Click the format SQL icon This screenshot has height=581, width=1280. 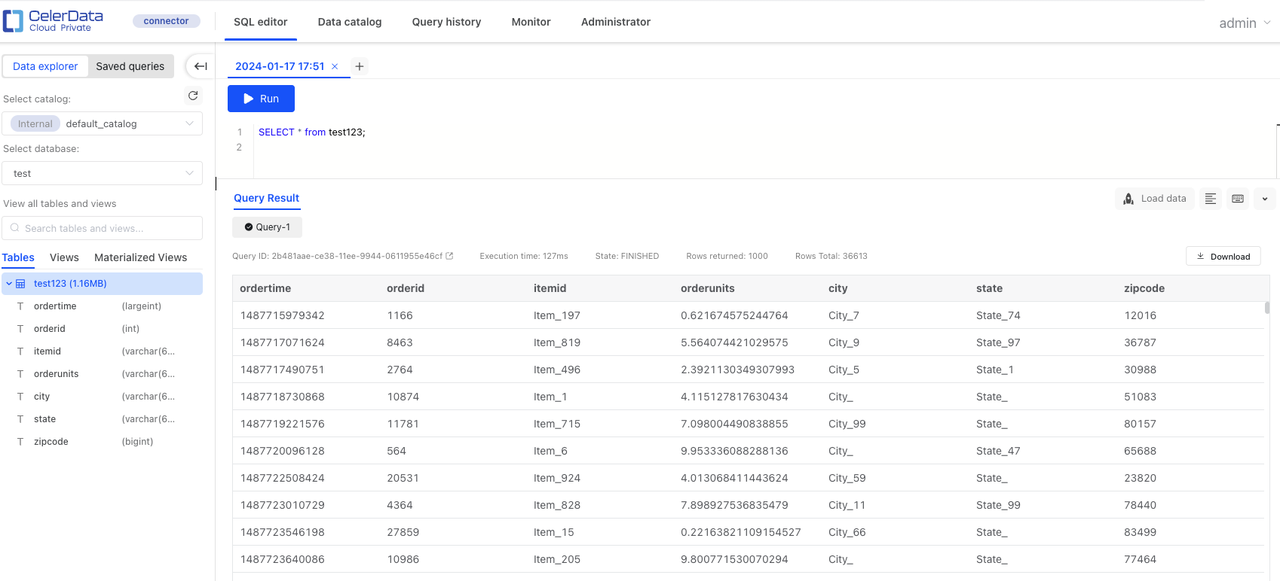(x=1210, y=199)
